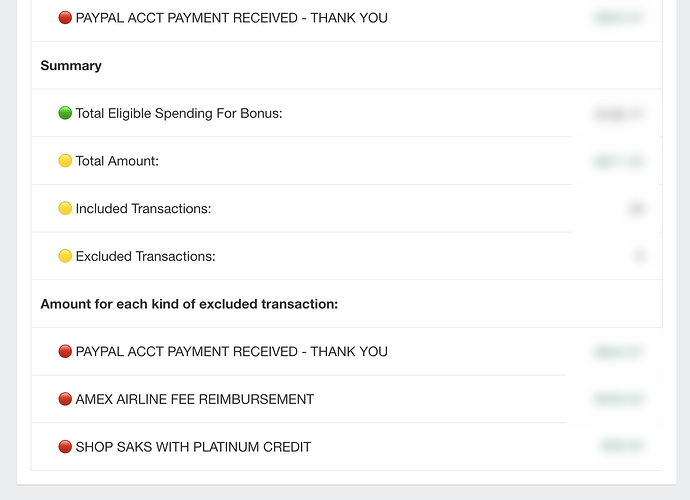Click the yellow circle next to Total Amount

(x=65, y=161)
